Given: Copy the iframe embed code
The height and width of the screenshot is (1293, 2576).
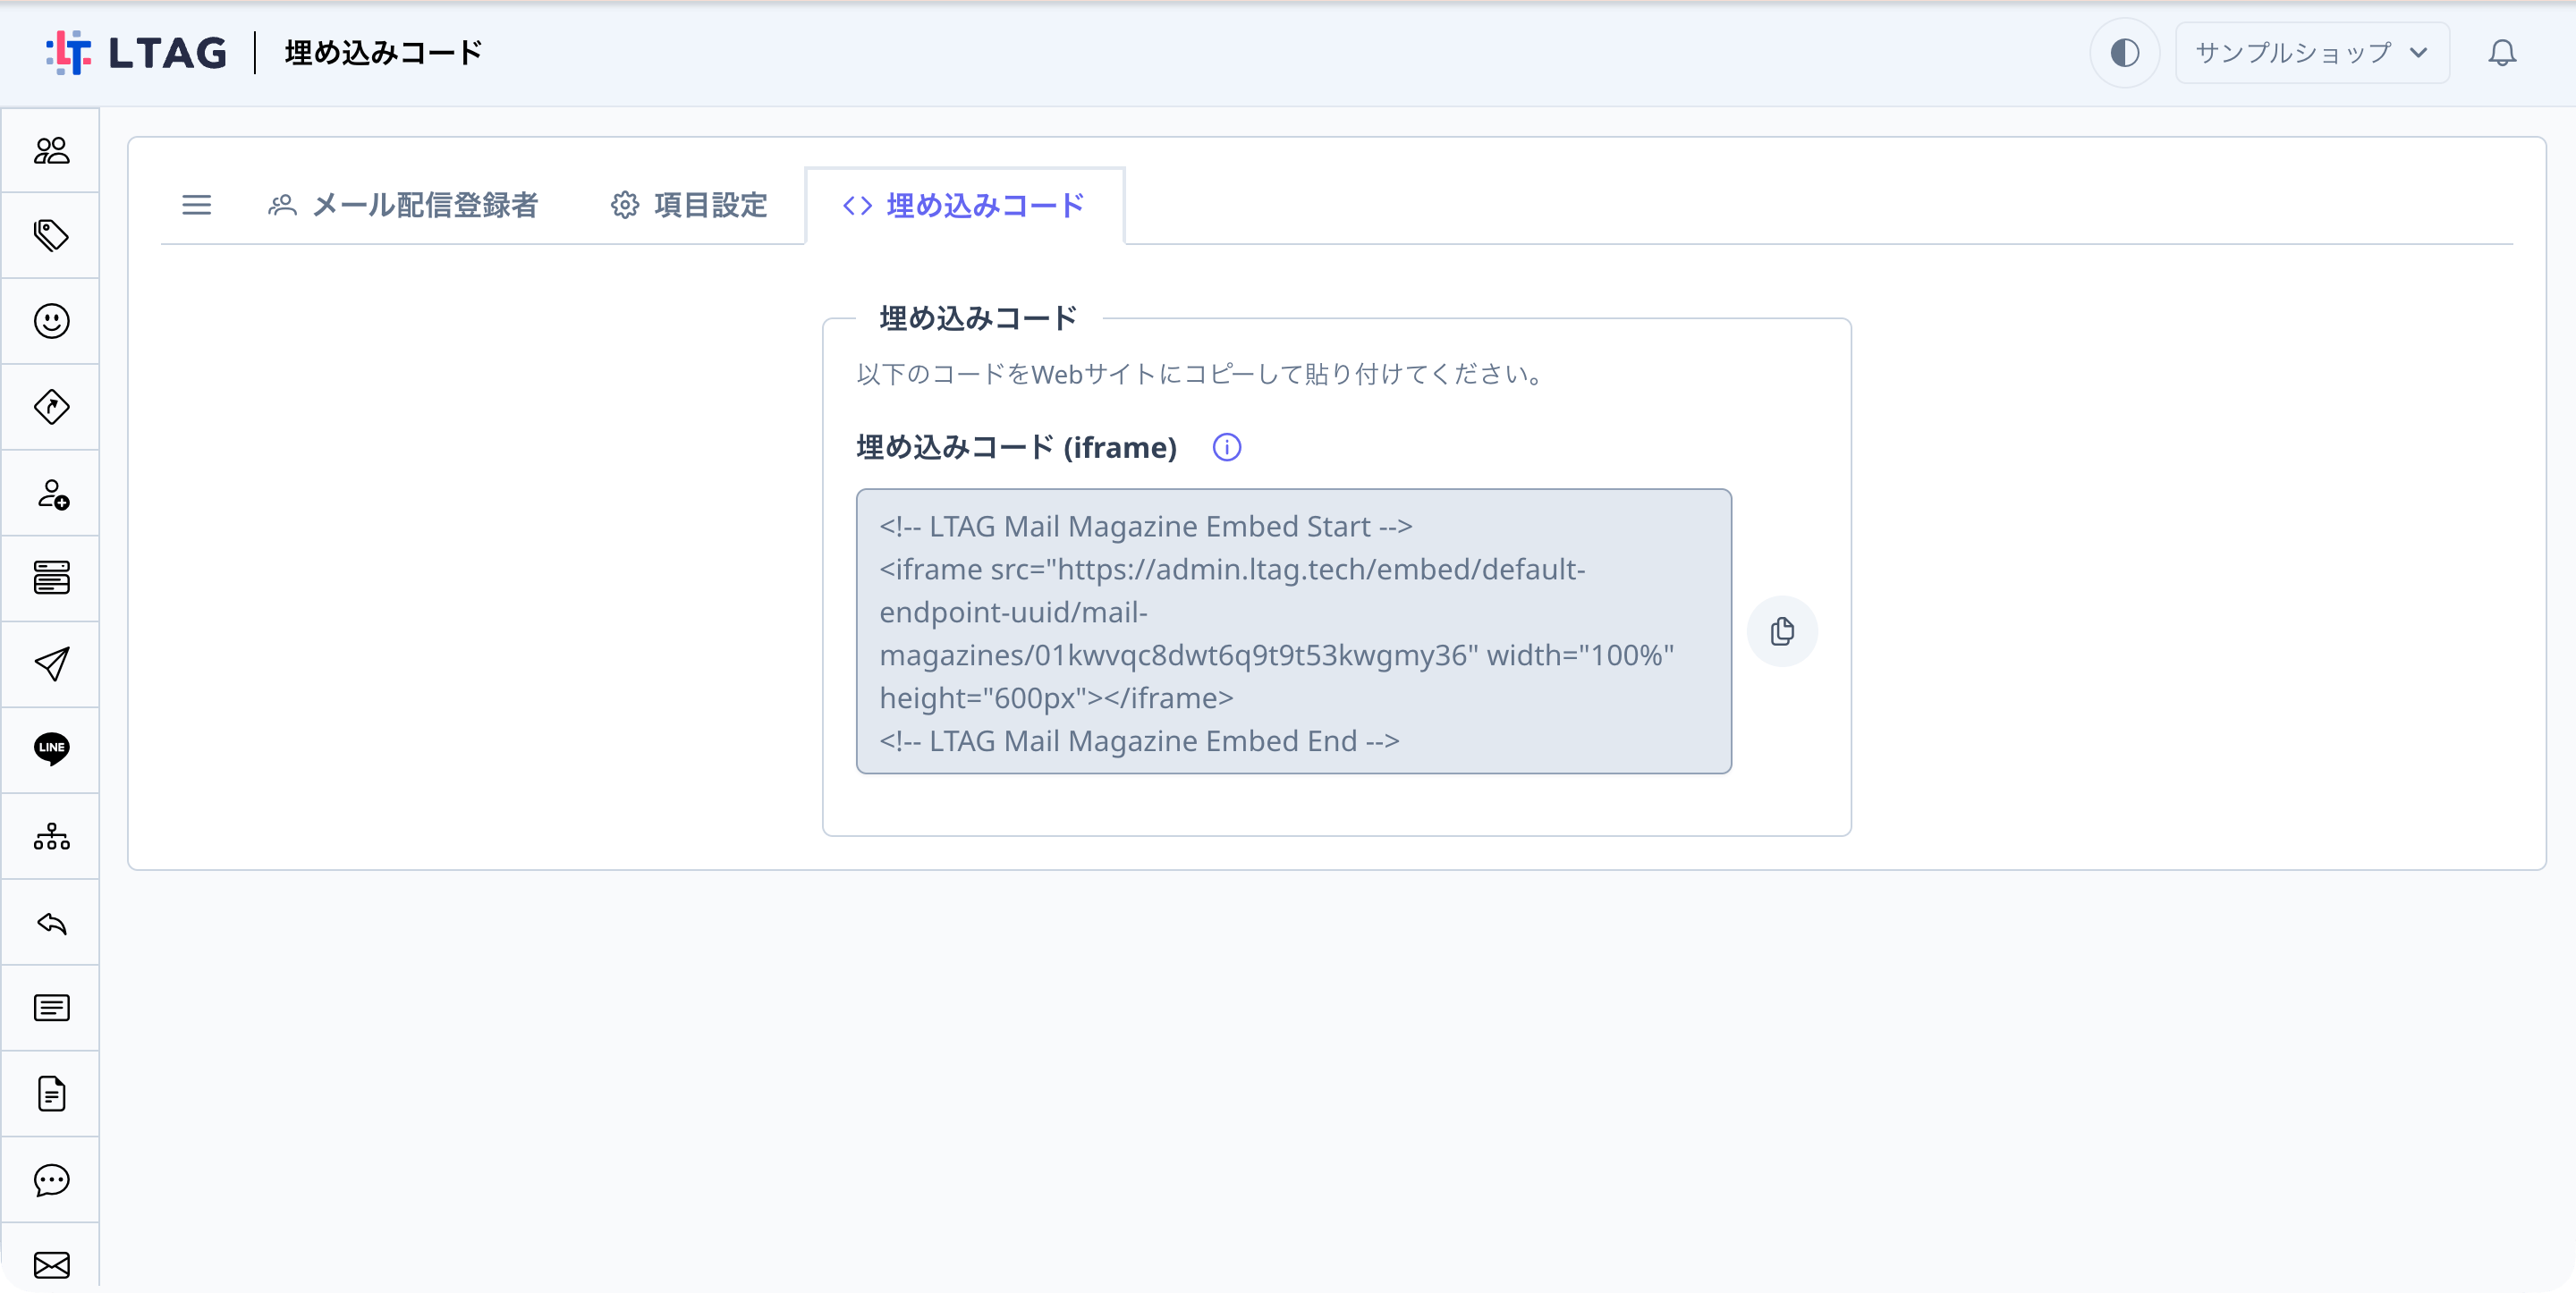Looking at the screenshot, I should click(1782, 631).
